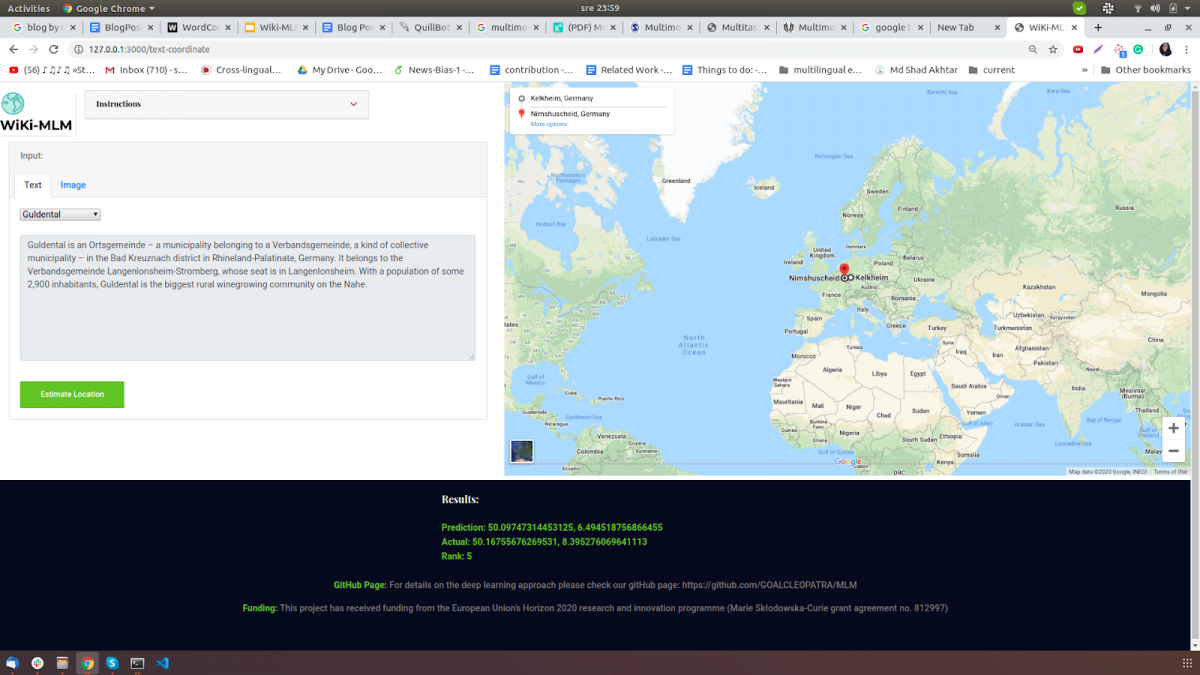
Task: Zoom out on the map with the minus icon
Action: tap(1173, 451)
